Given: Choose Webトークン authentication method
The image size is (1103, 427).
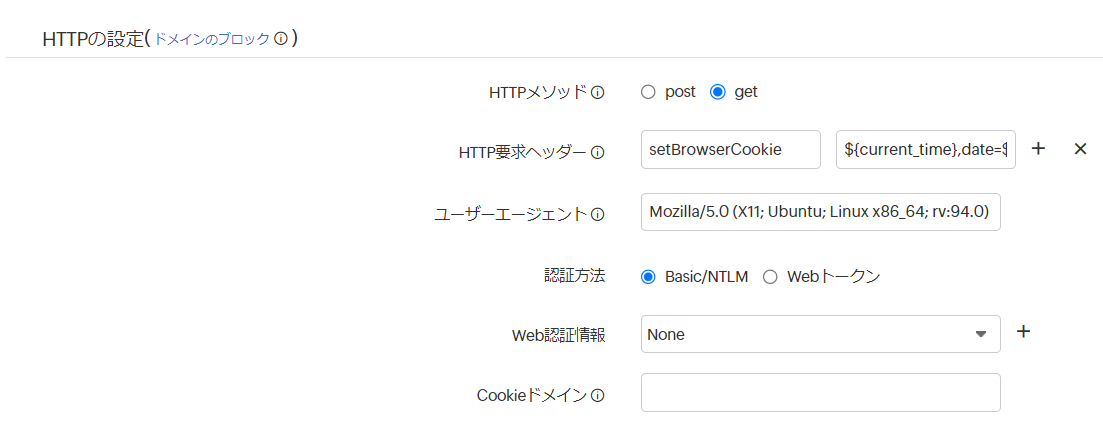Looking at the screenshot, I should [x=770, y=277].
